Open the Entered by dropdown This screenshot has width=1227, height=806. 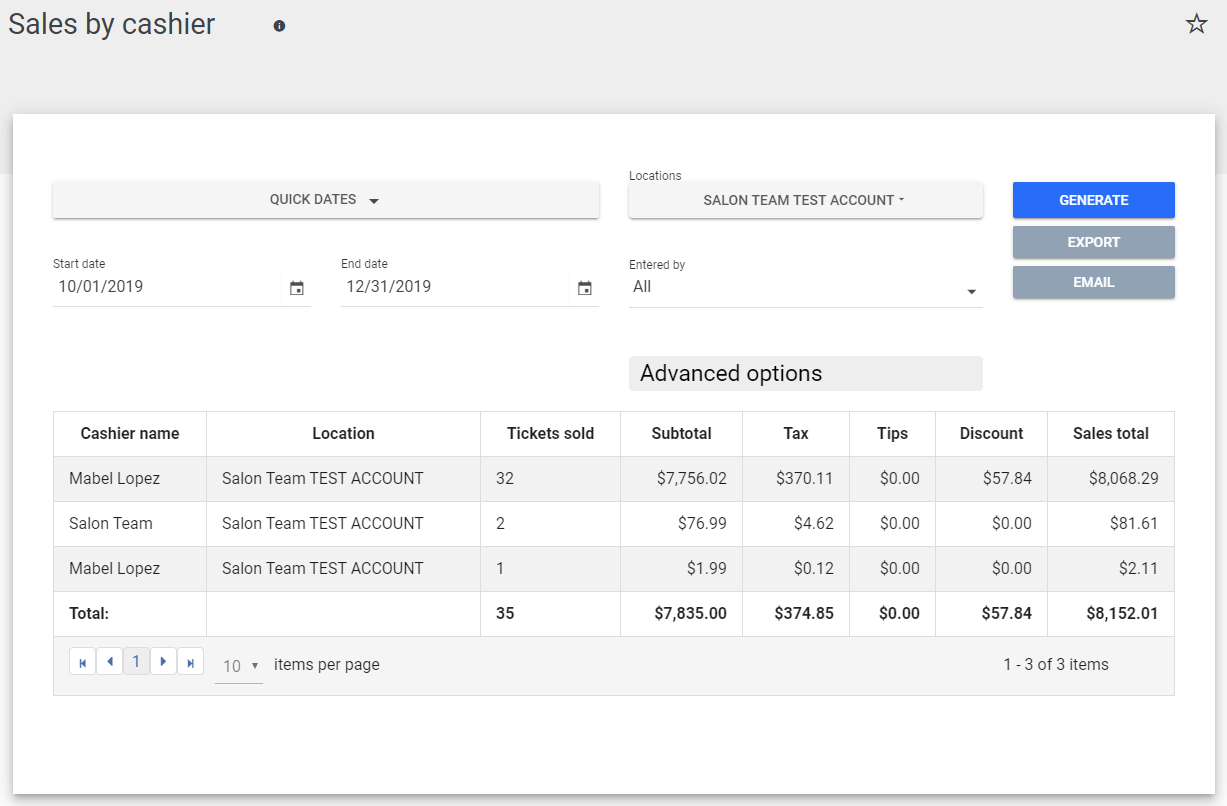point(805,288)
